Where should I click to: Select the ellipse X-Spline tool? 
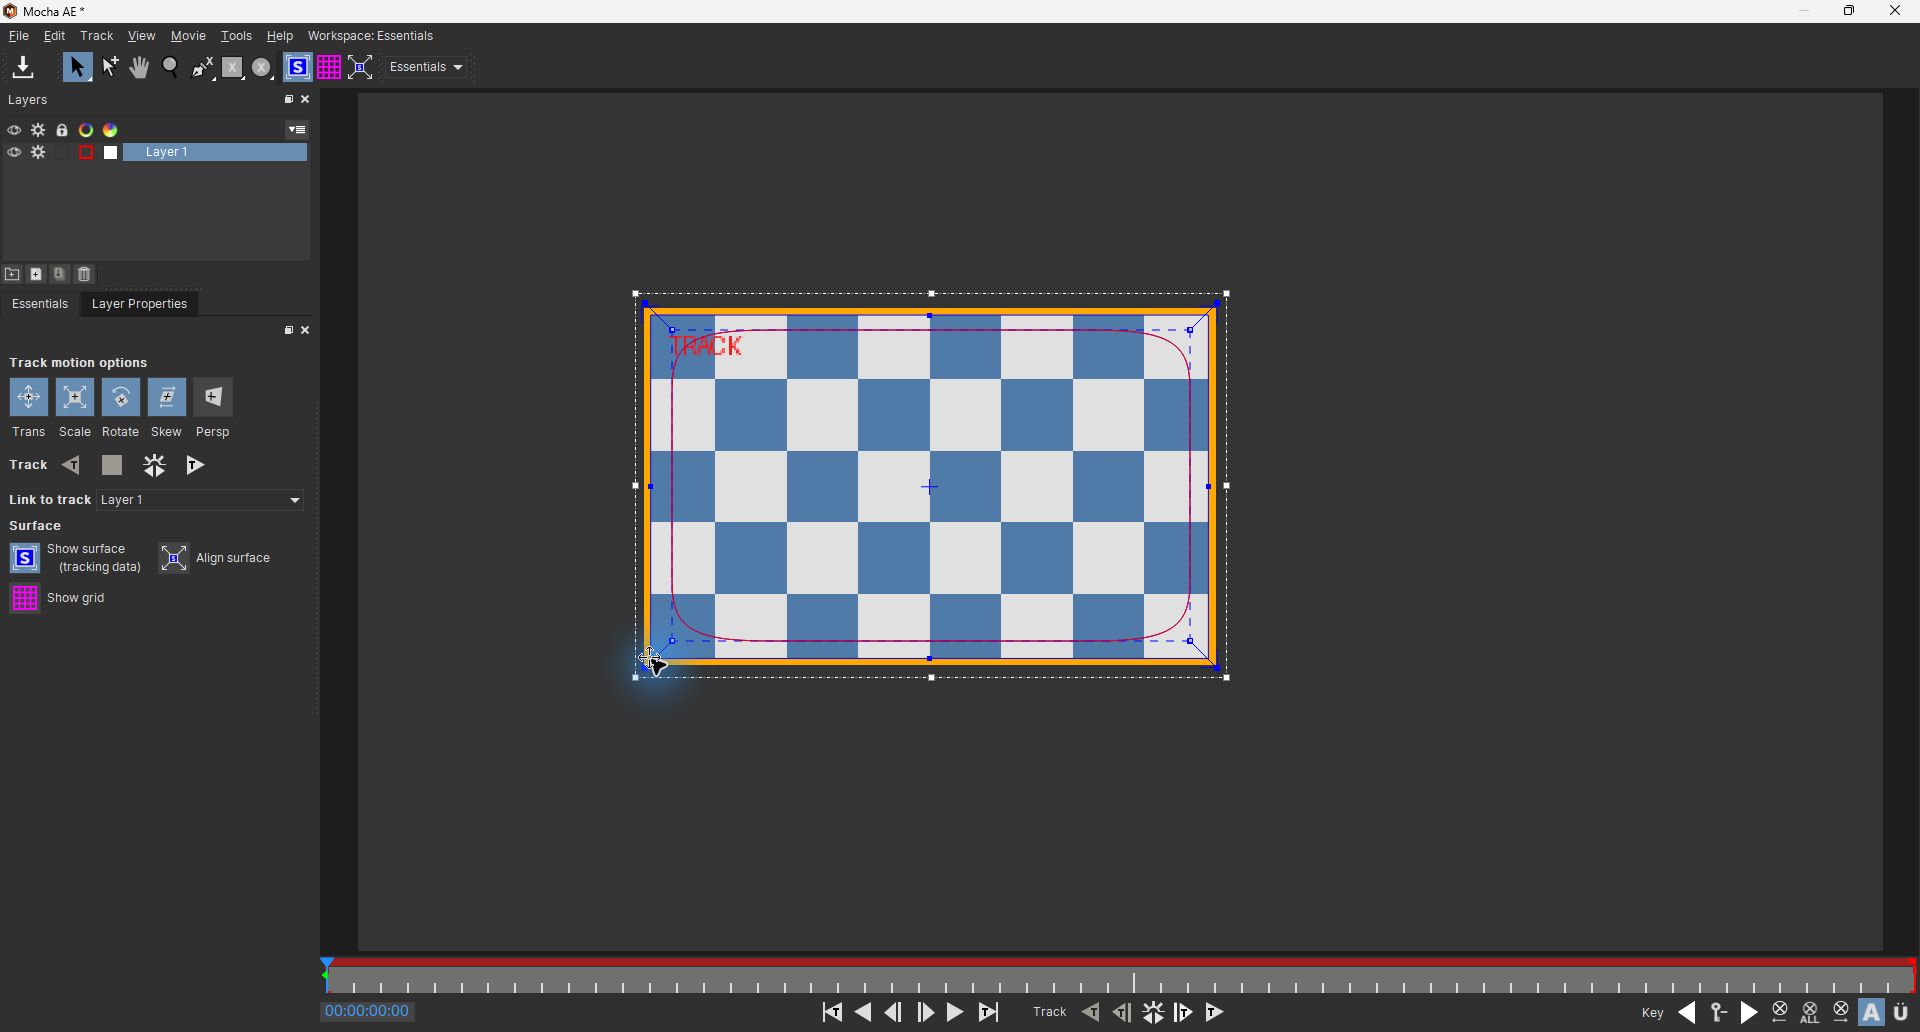click(x=263, y=67)
